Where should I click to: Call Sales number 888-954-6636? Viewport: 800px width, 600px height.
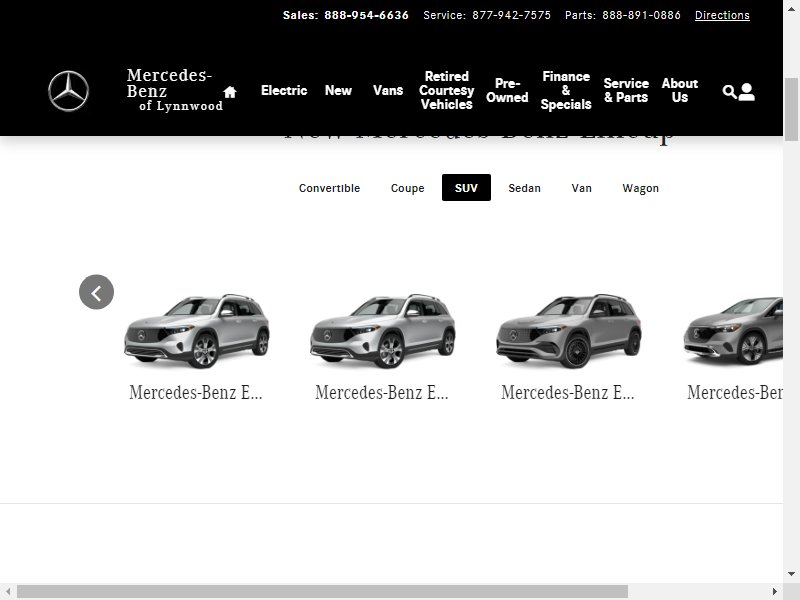366,15
